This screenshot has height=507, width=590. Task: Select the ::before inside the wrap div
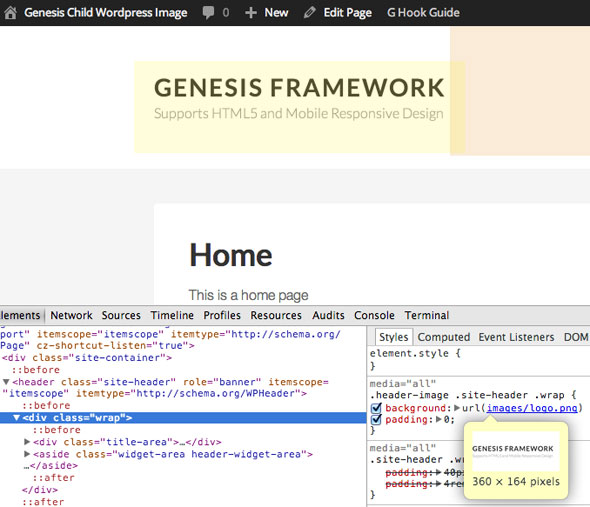click(56, 430)
